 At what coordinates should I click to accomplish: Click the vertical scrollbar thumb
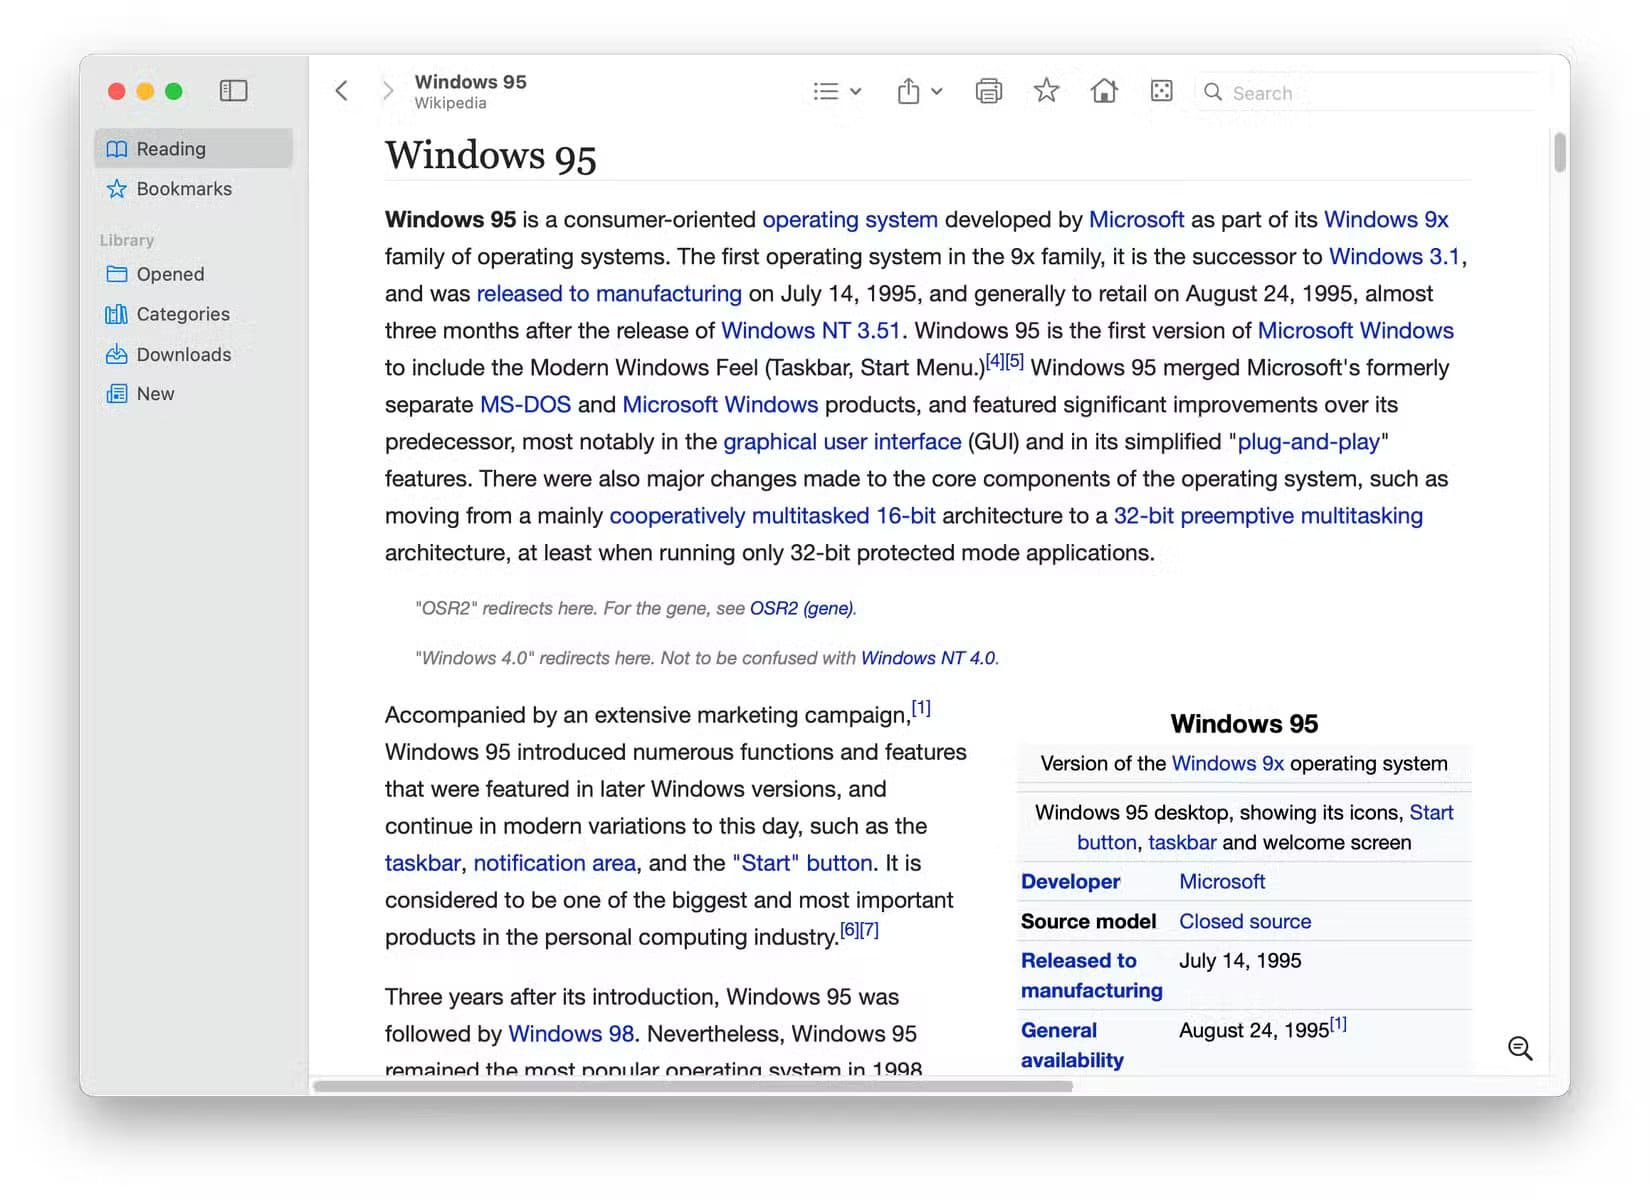[1559, 152]
